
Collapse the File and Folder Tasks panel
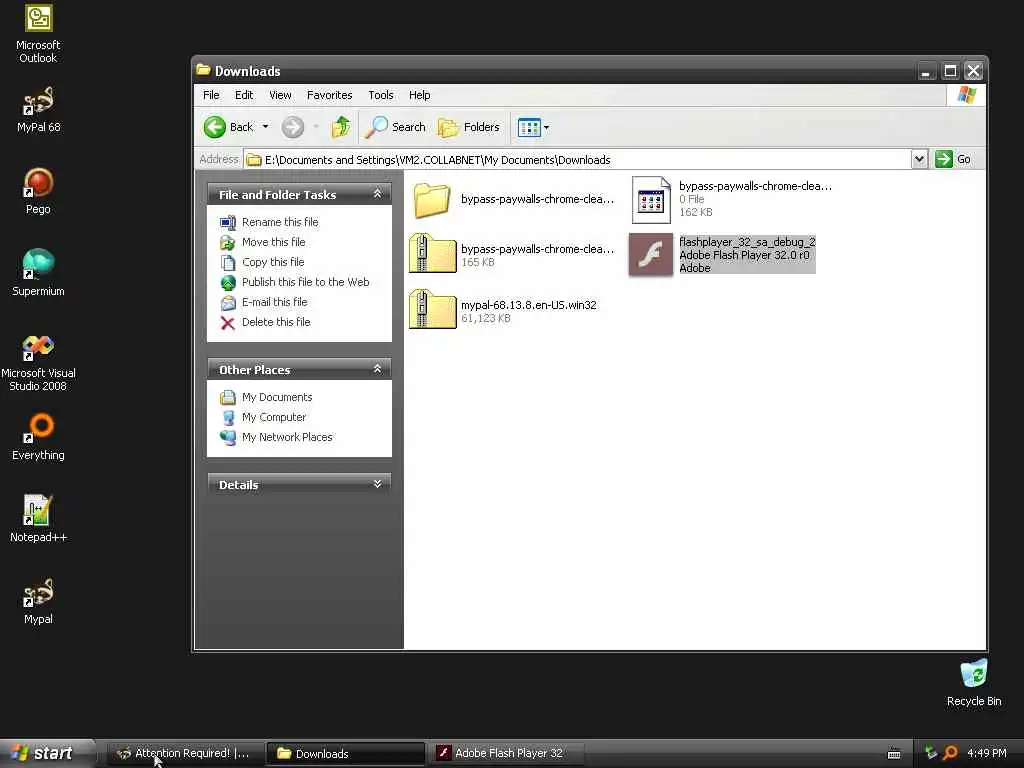click(x=377, y=194)
